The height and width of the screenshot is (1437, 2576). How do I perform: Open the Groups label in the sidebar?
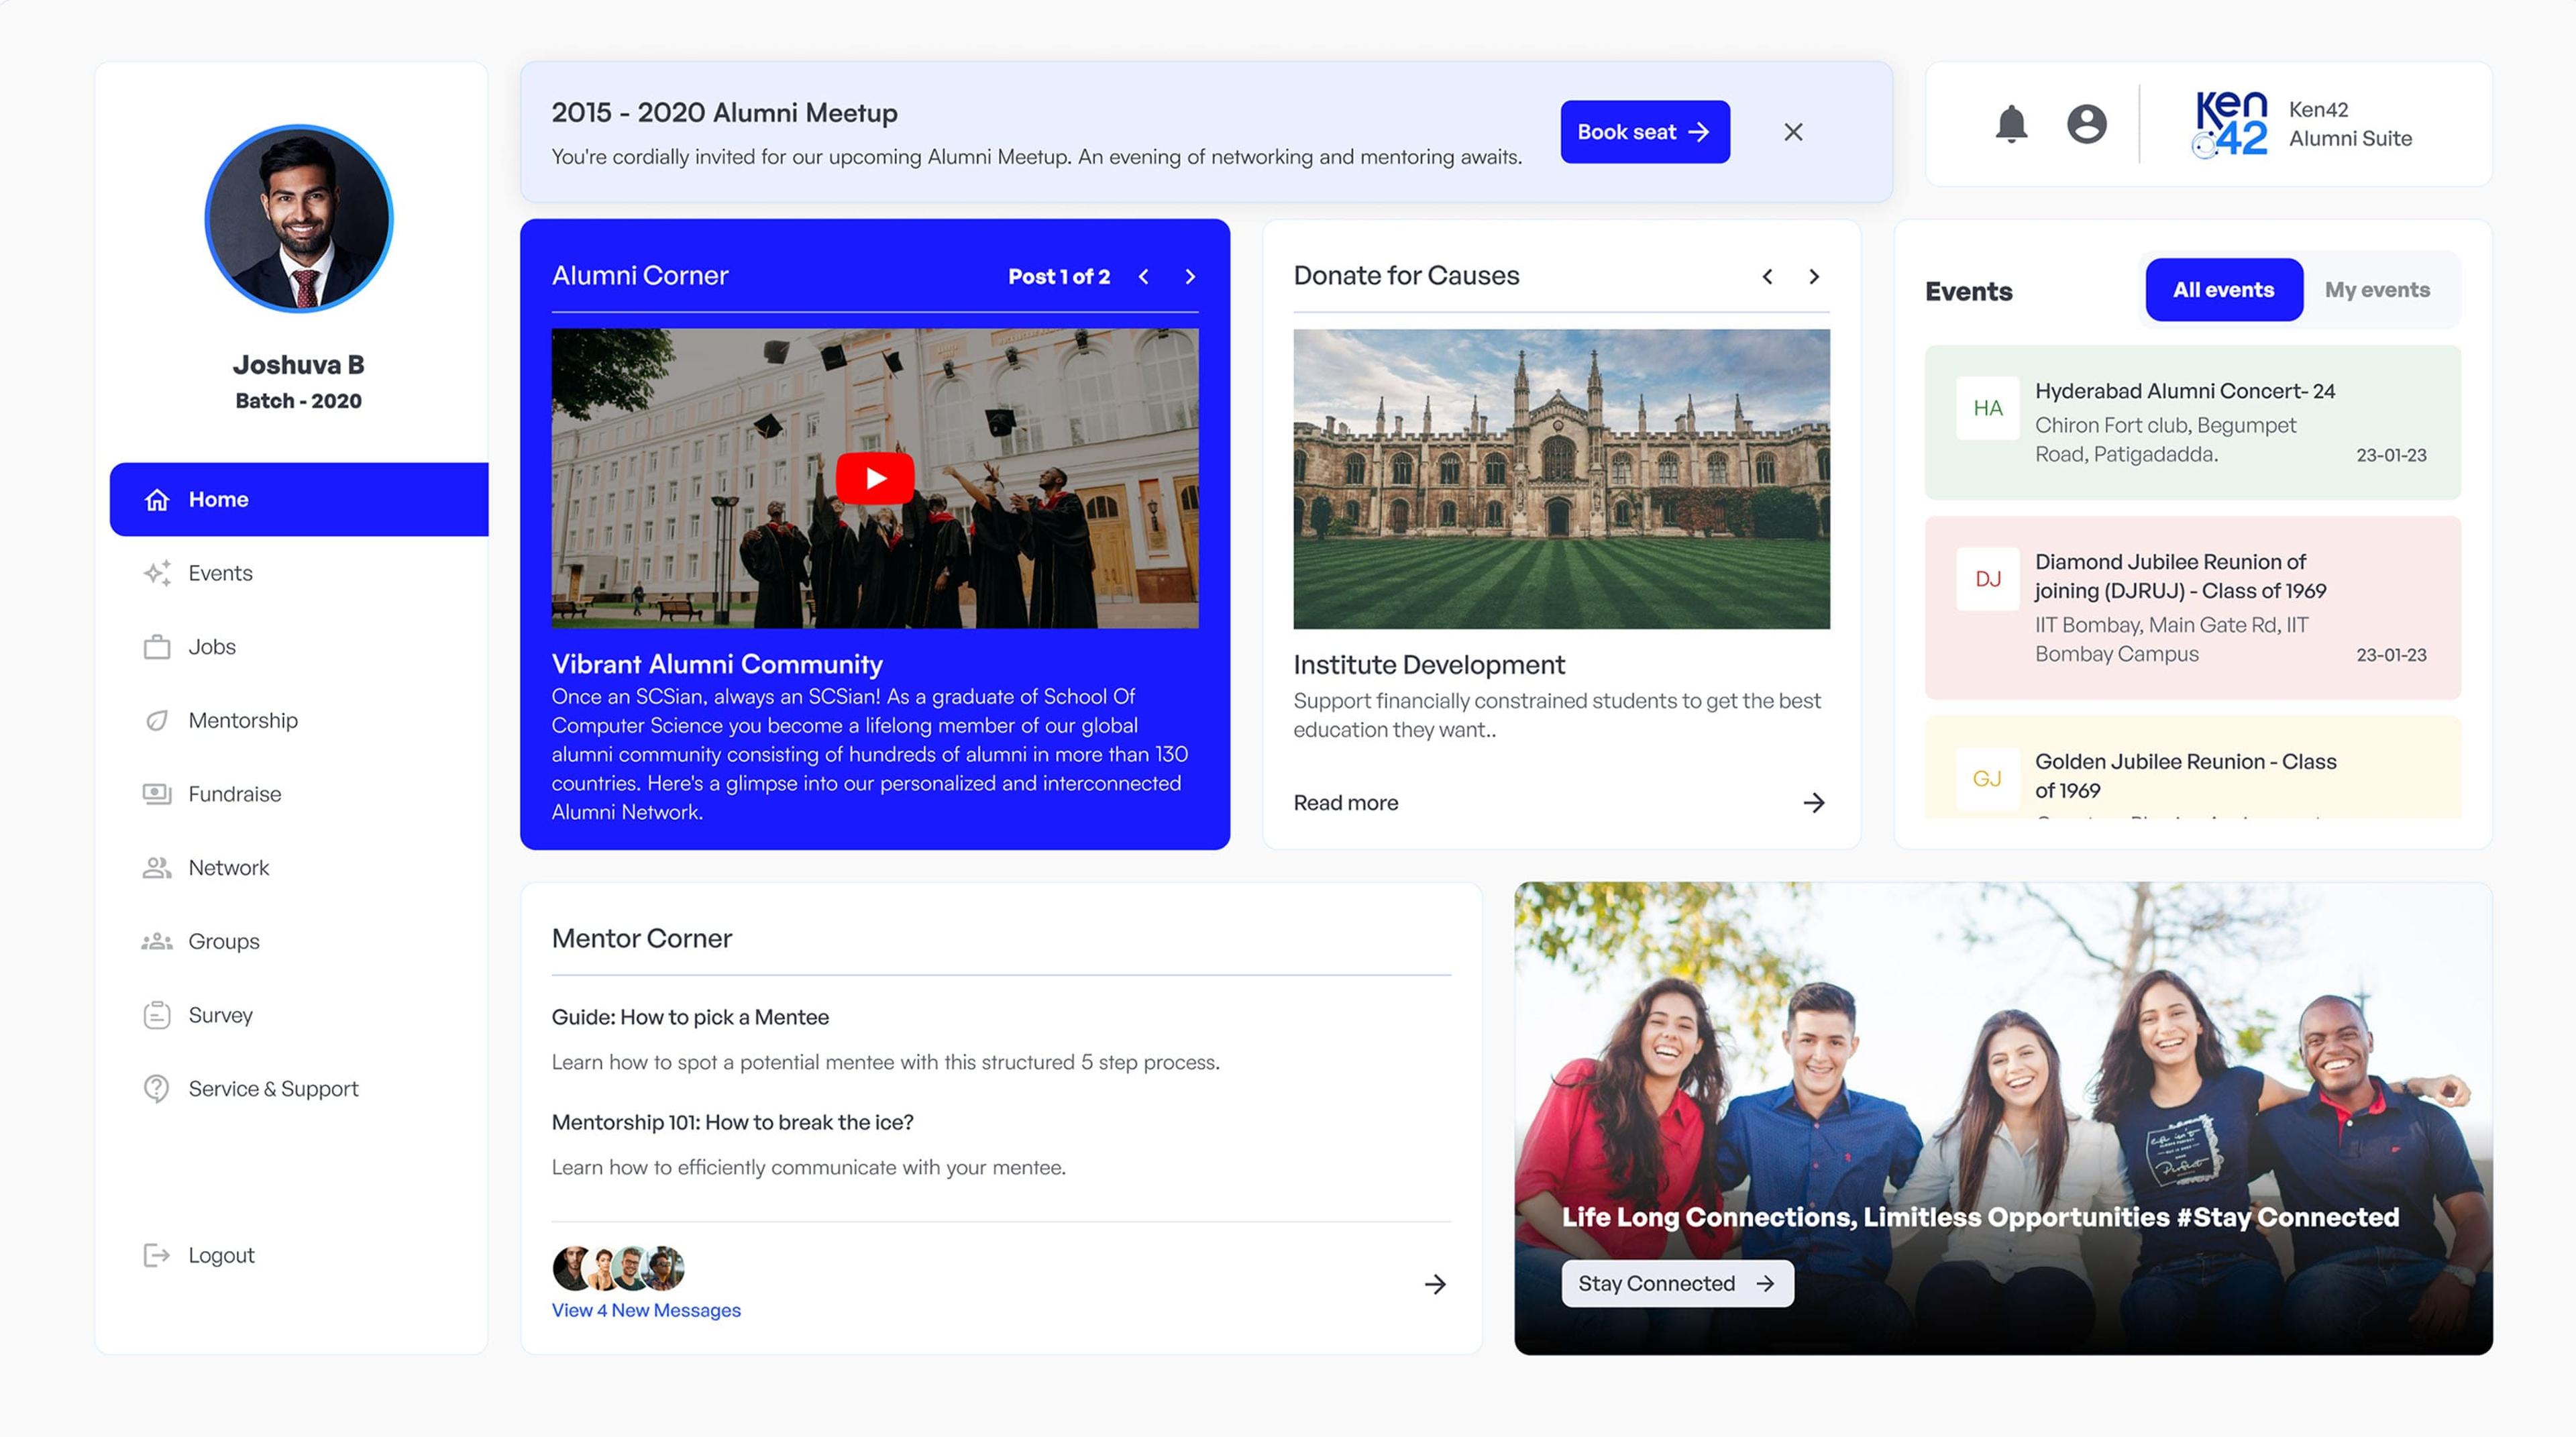(224, 941)
